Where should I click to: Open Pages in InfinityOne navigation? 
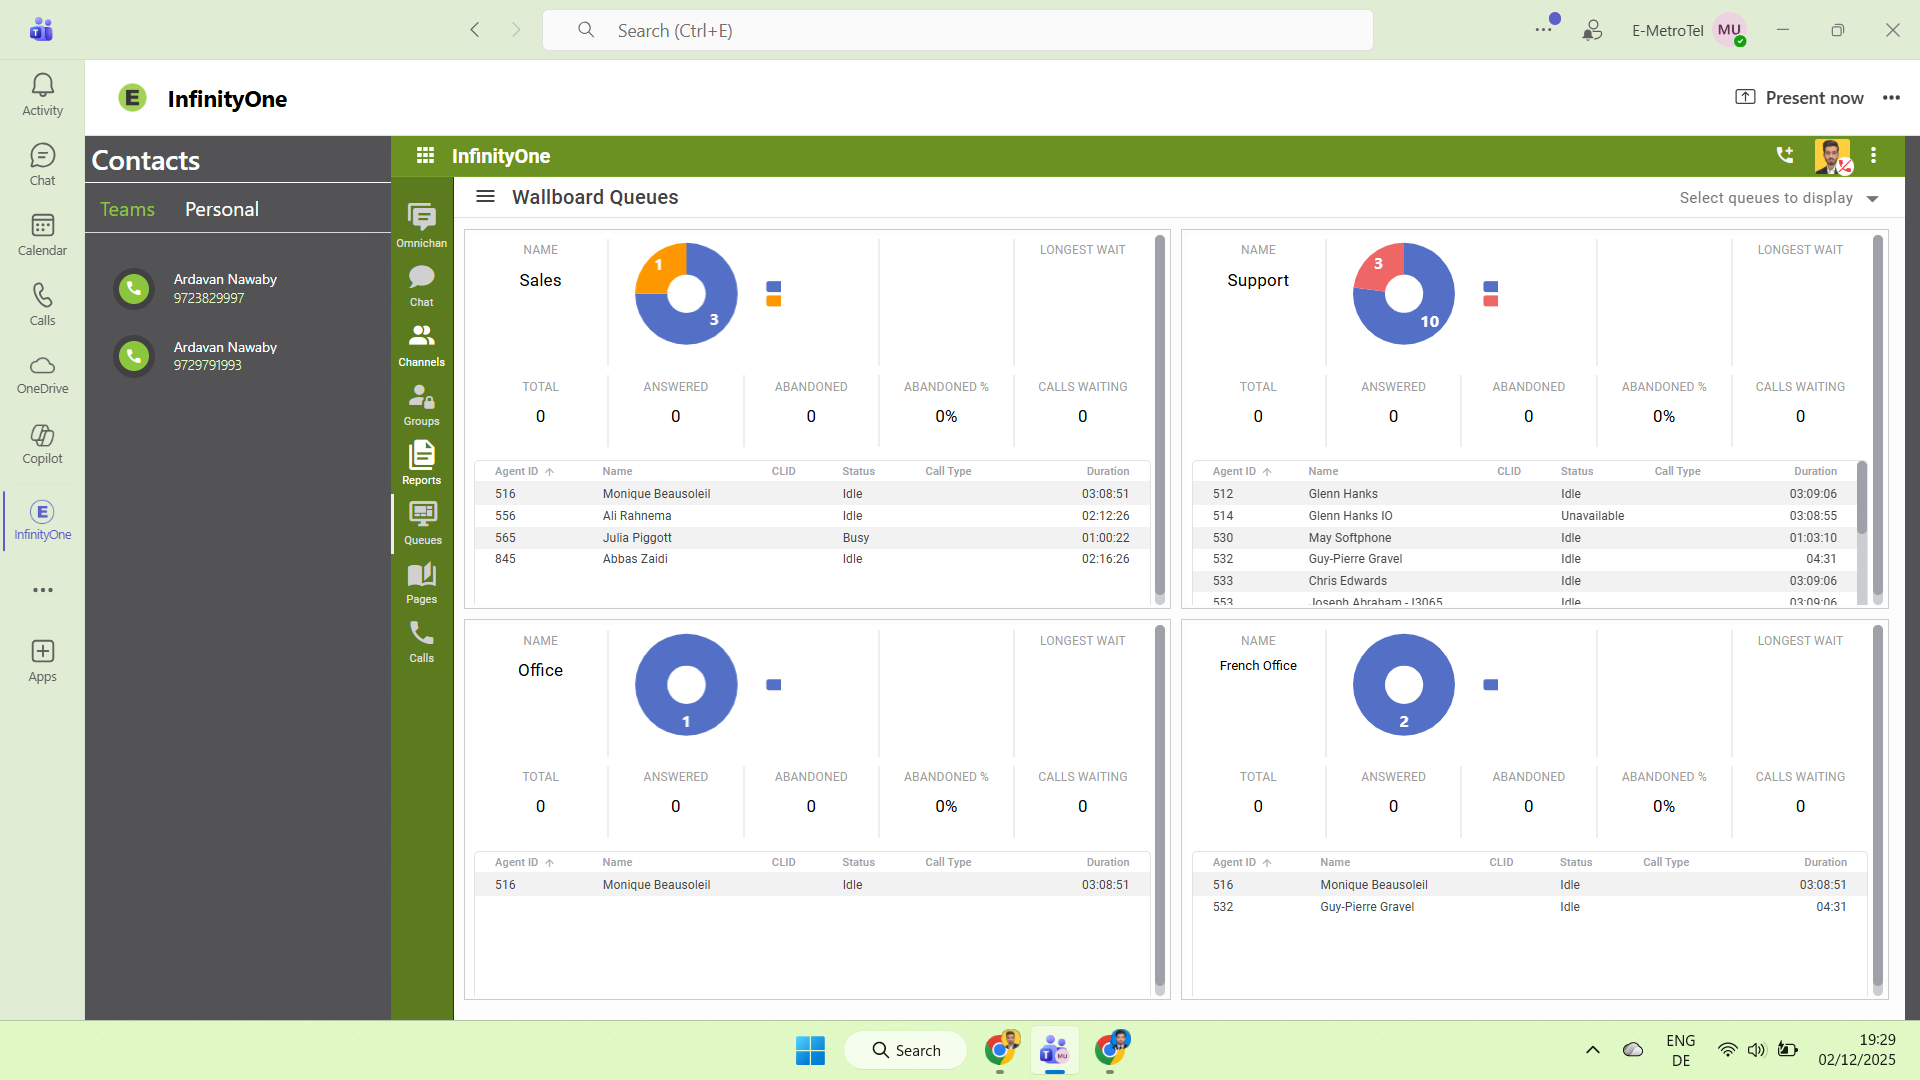coord(422,583)
